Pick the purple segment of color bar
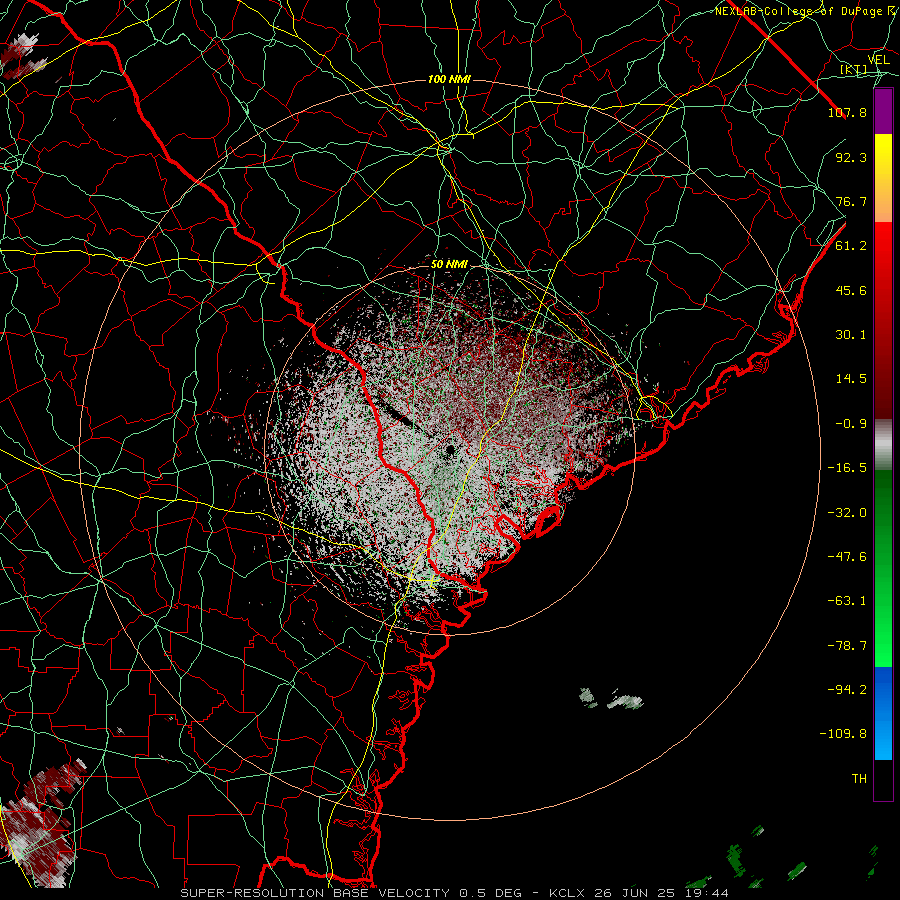The width and height of the screenshot is (900, 900). [x=883, y=111]
